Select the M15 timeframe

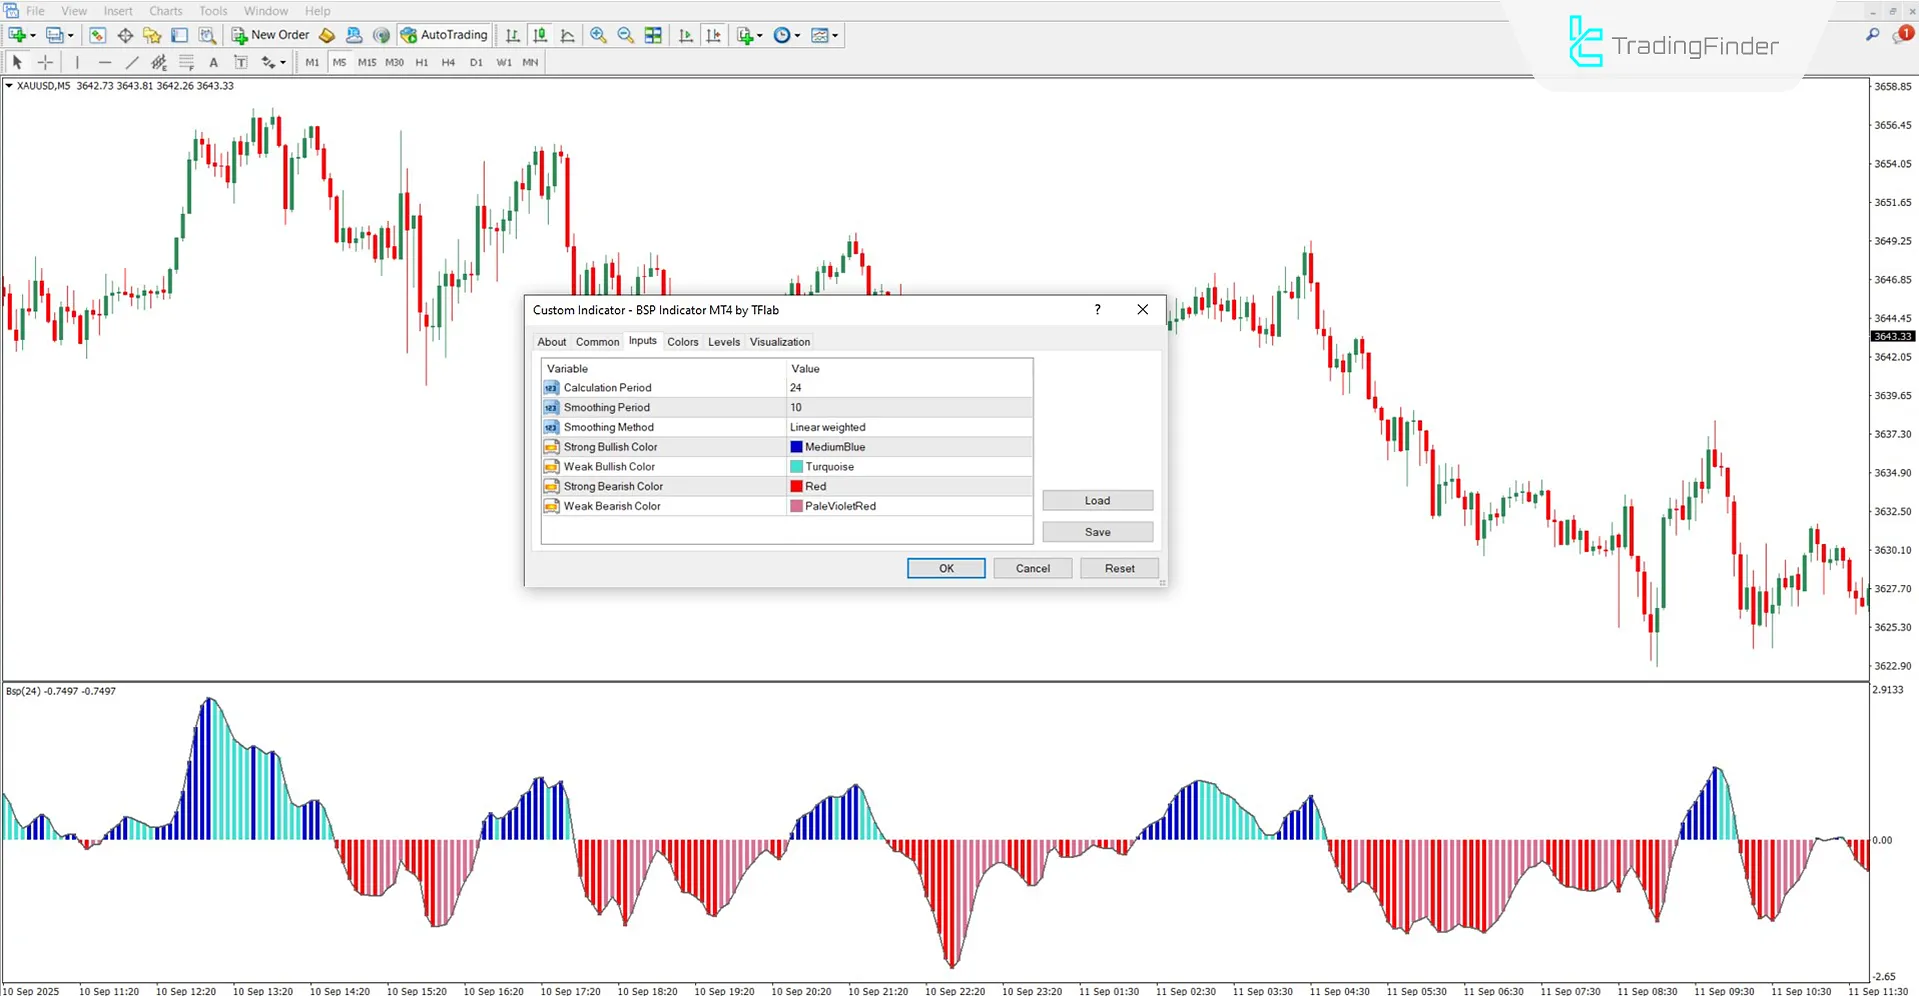point(366,61)
